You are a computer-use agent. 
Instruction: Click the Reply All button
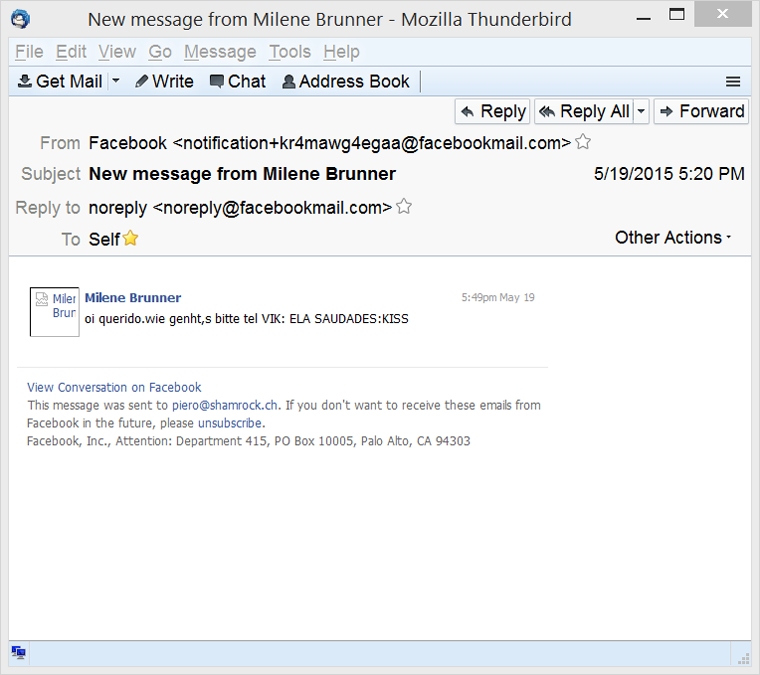[x=584, y=111]
